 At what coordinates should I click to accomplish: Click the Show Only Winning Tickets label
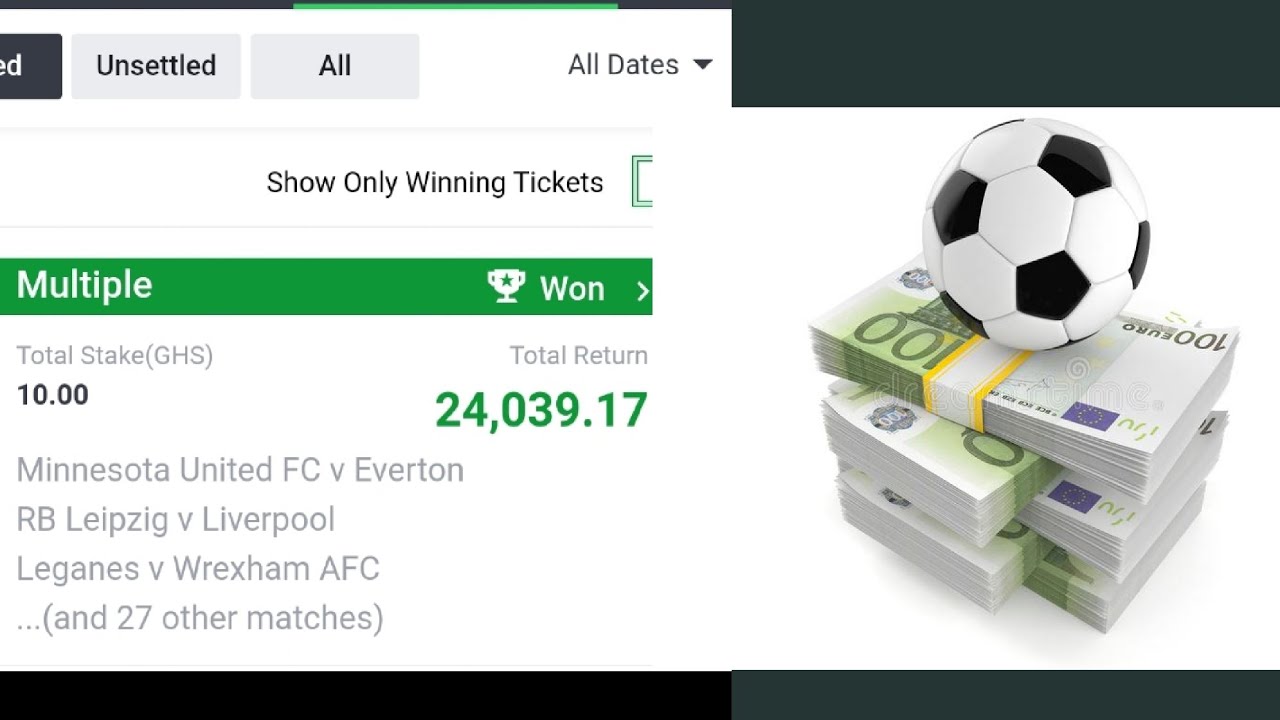[435, 183]
